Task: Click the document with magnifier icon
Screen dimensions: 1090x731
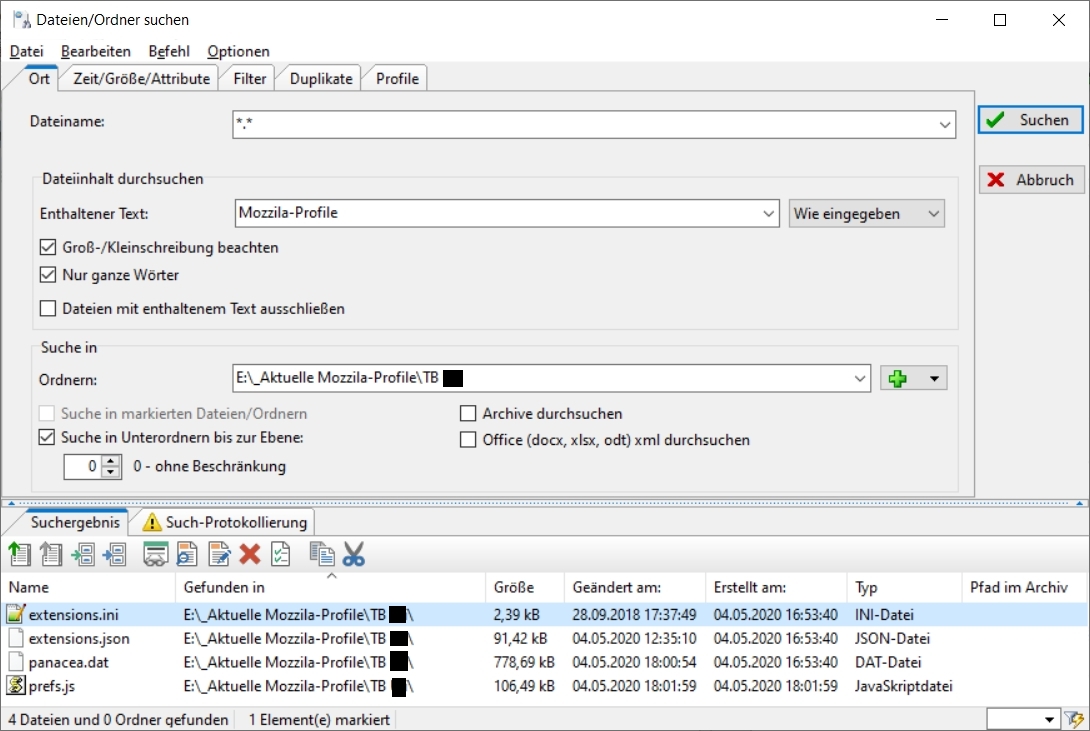Action: [x=187, y=554]
